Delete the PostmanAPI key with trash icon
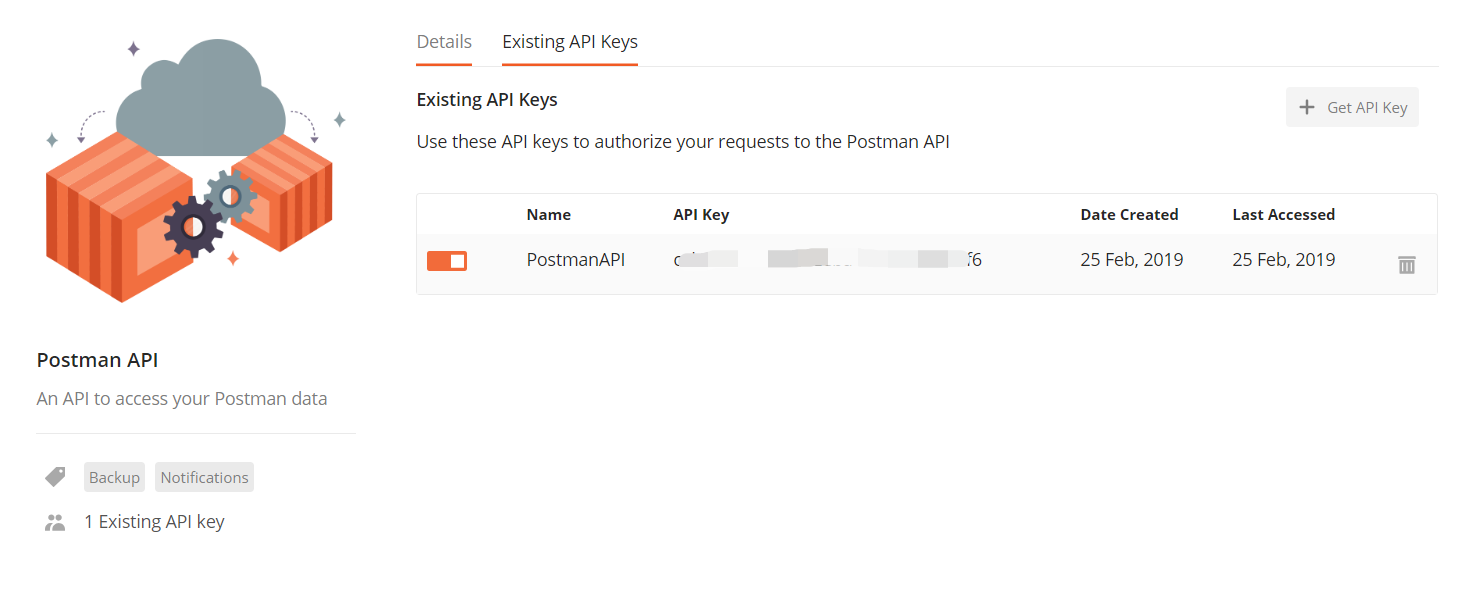 (1406, 265)
